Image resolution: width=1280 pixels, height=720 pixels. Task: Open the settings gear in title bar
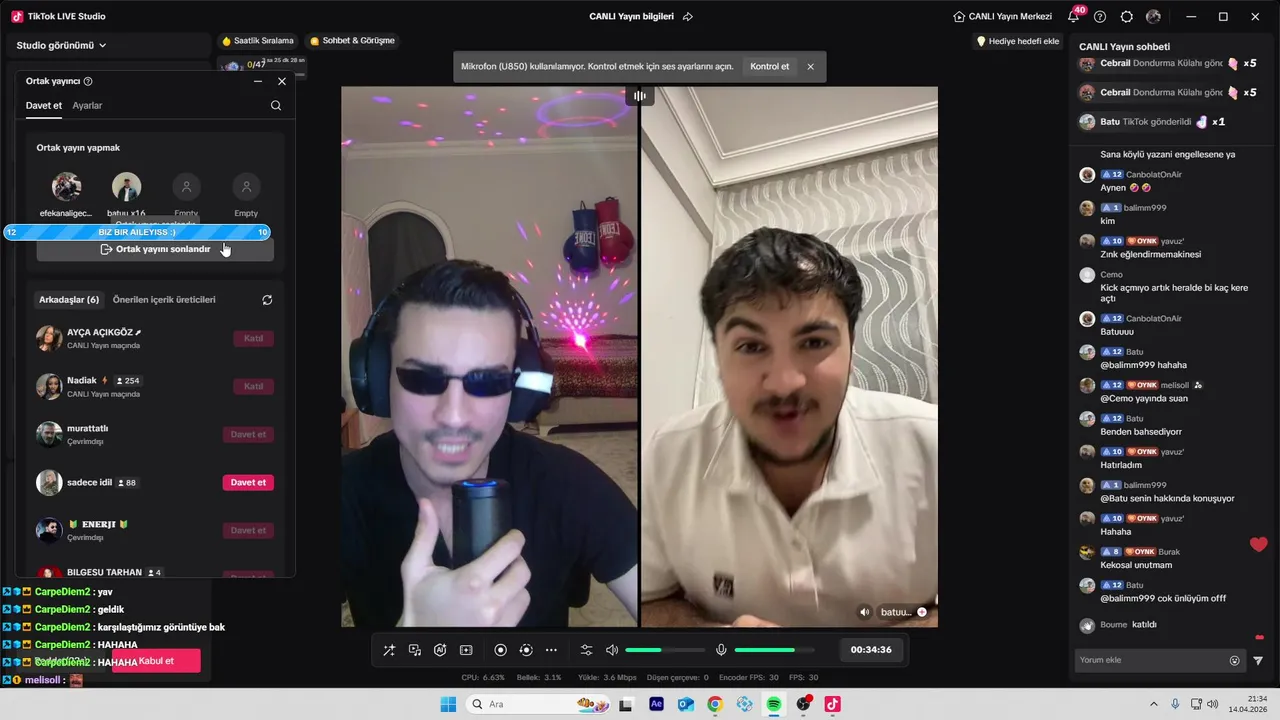click(1127, 16)
